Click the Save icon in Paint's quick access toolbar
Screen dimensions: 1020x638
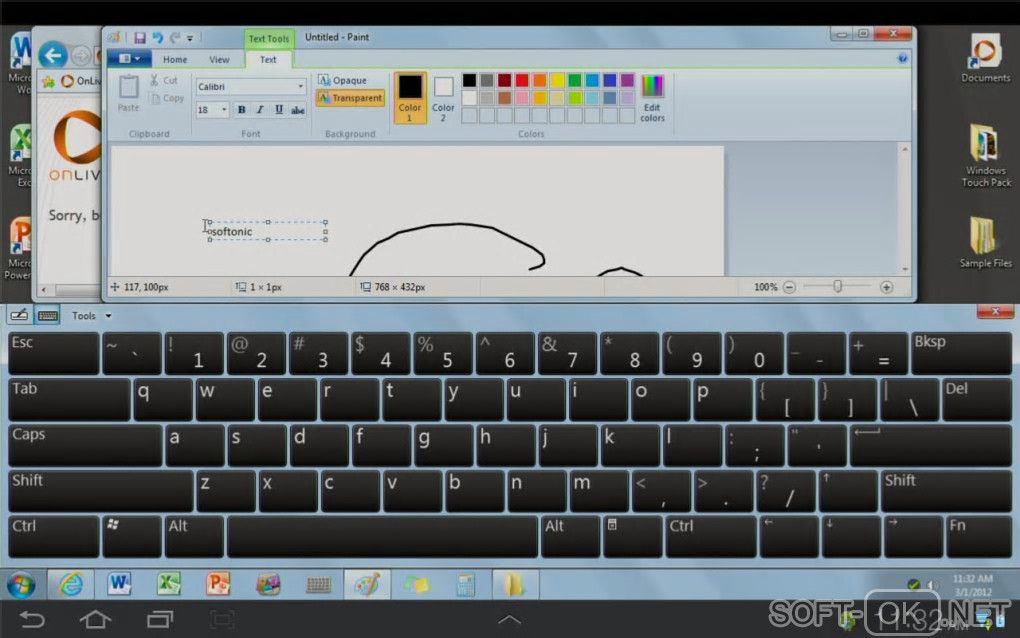pos(139,38)
